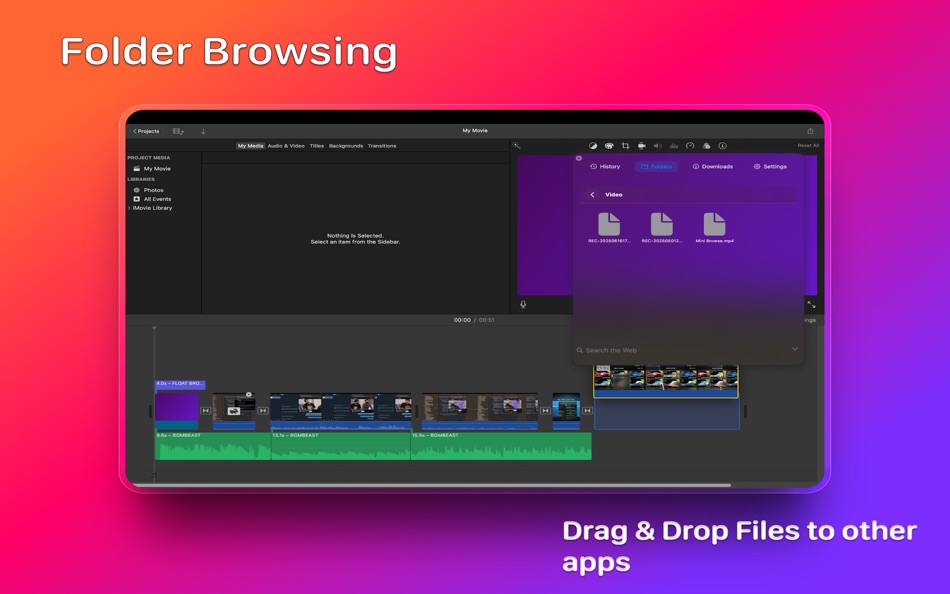Go back to Projects
Screen dimensions: 950x594
coord(146,130)
